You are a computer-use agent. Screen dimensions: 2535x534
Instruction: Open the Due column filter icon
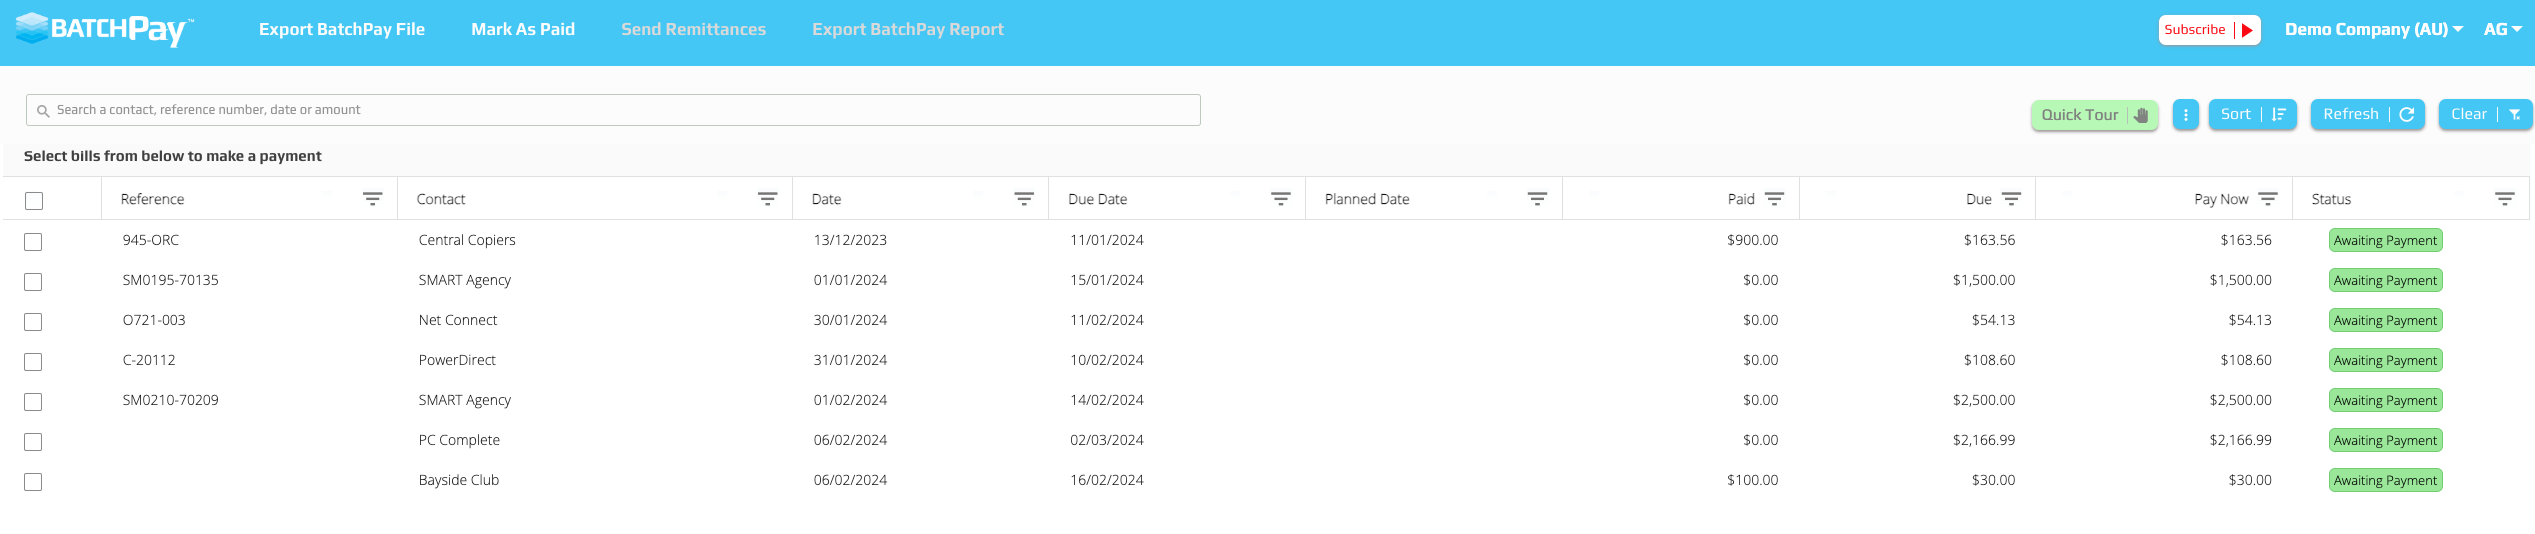tap(2011, 199)
